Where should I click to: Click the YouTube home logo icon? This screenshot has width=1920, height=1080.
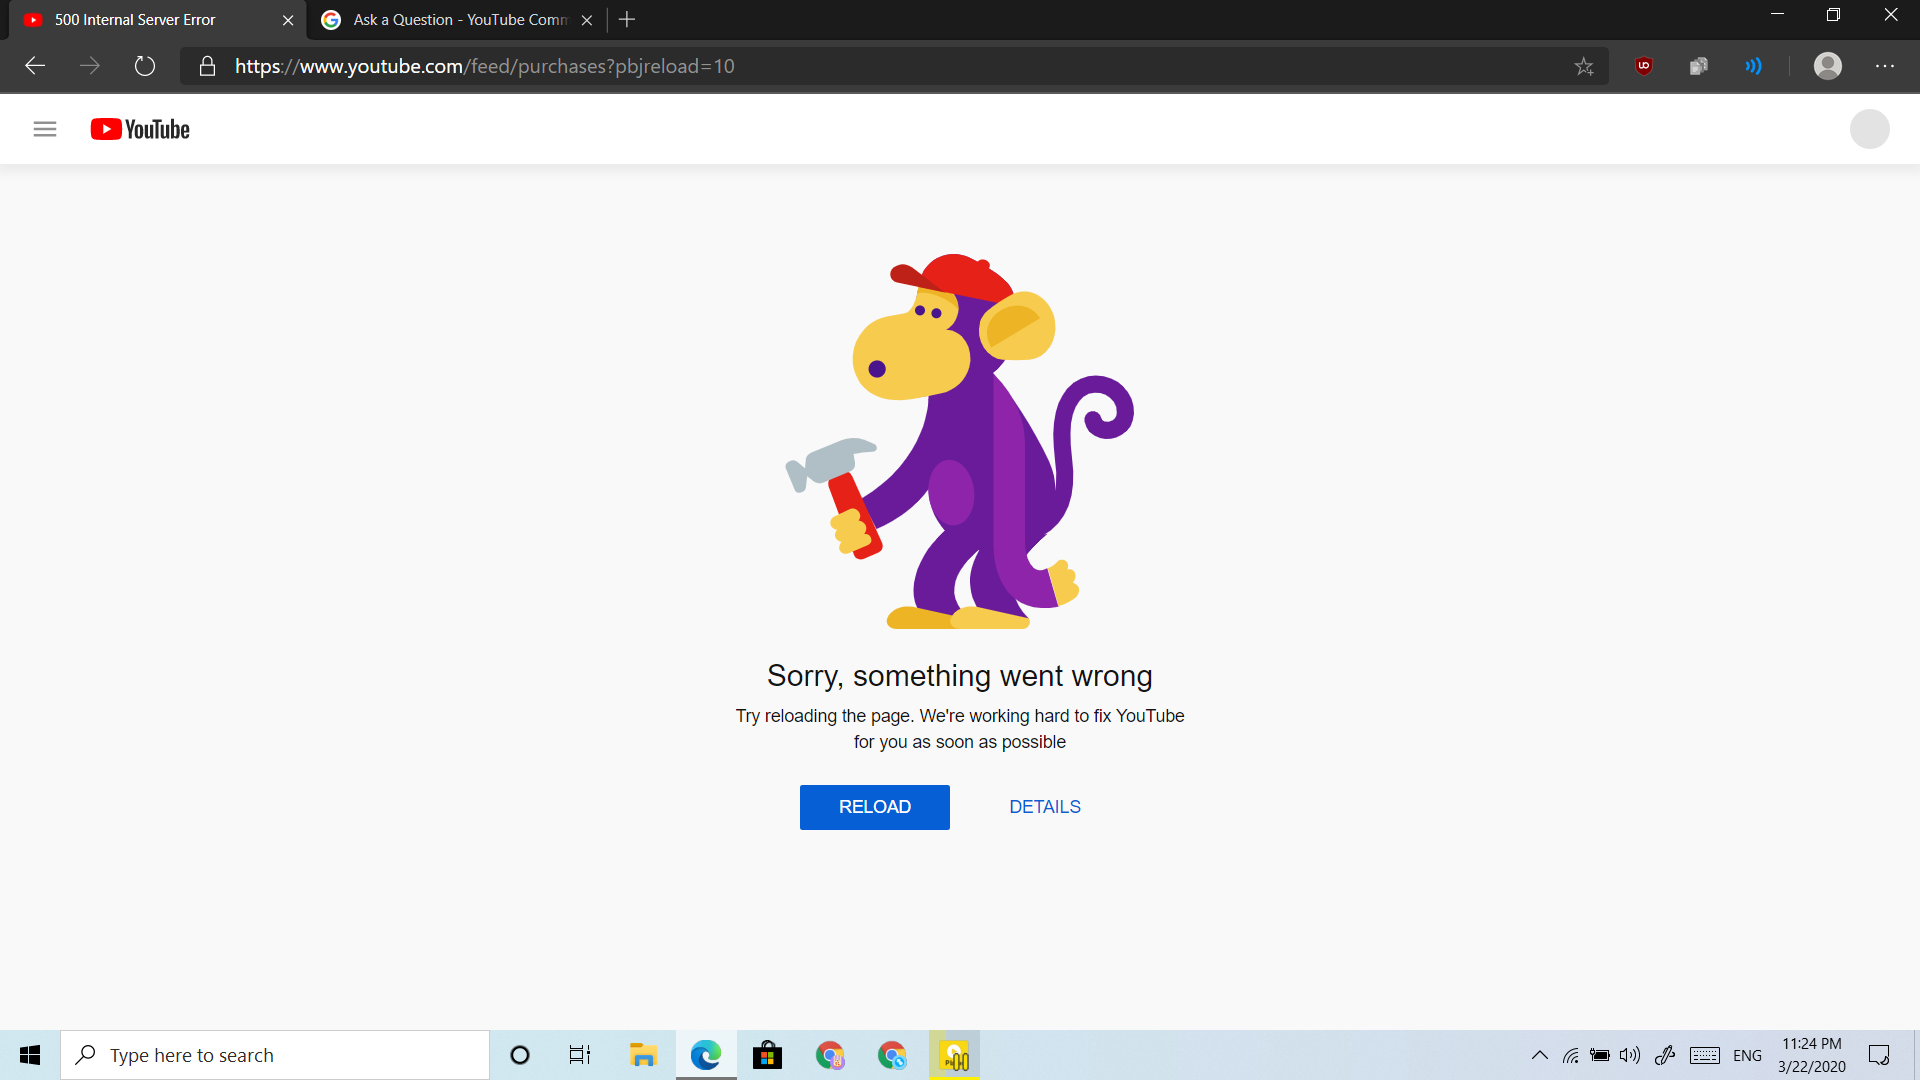tap(138, 129)
